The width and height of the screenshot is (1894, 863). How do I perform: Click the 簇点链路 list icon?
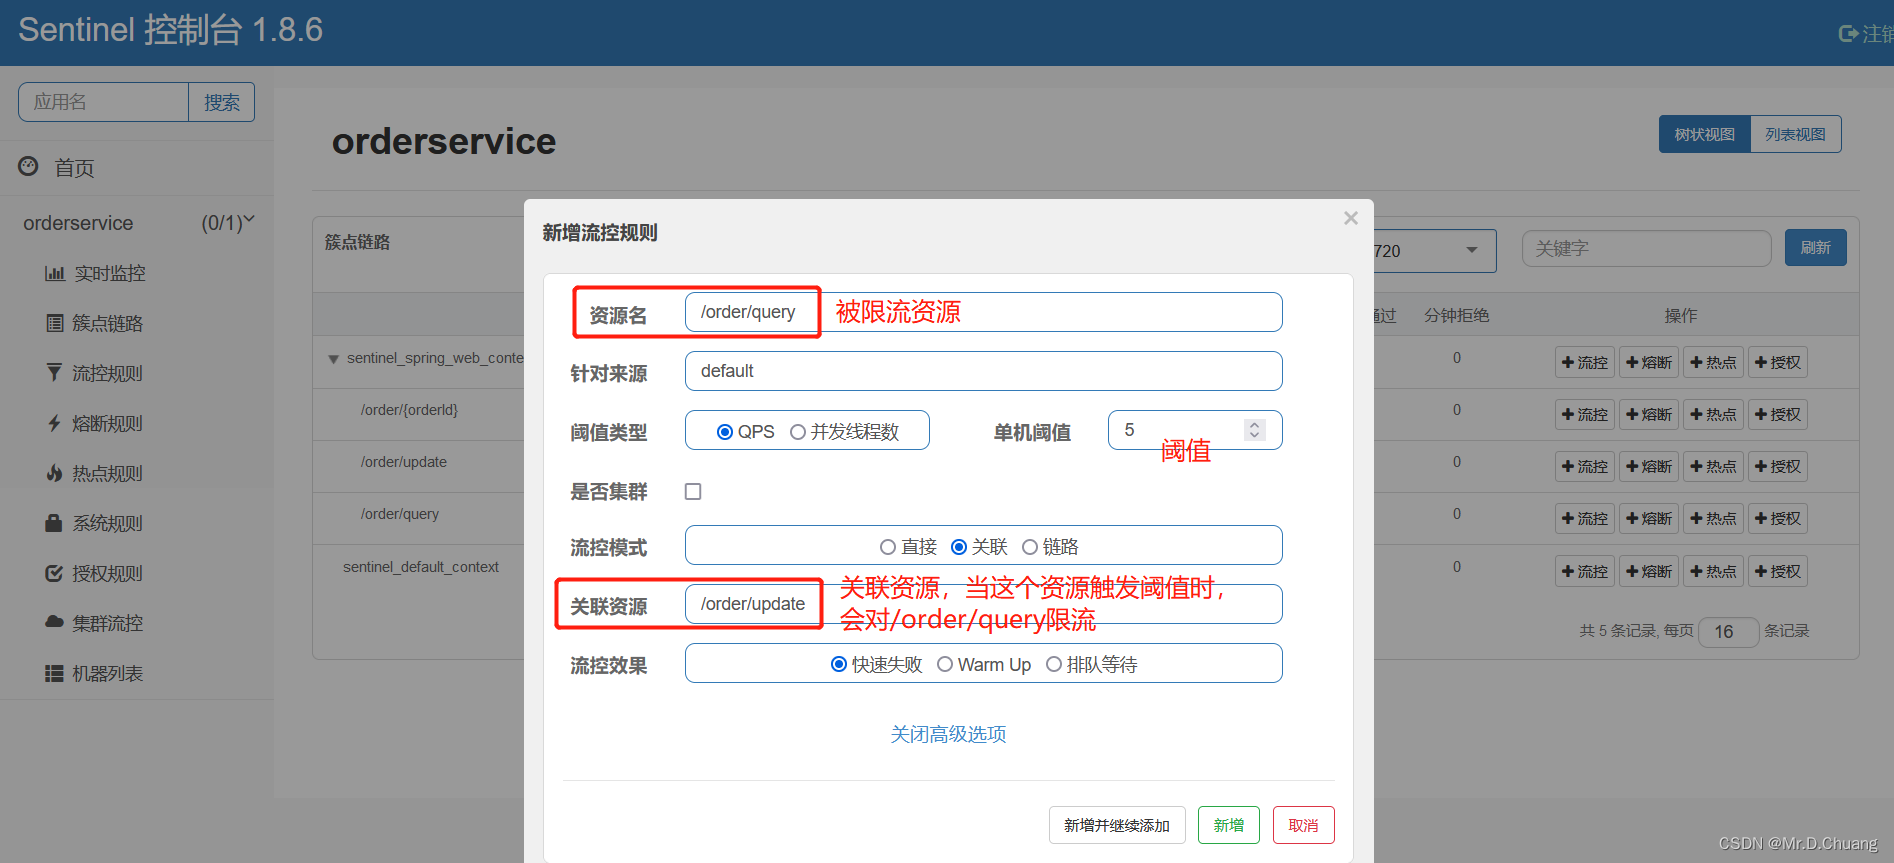click(x=55, y=323)
